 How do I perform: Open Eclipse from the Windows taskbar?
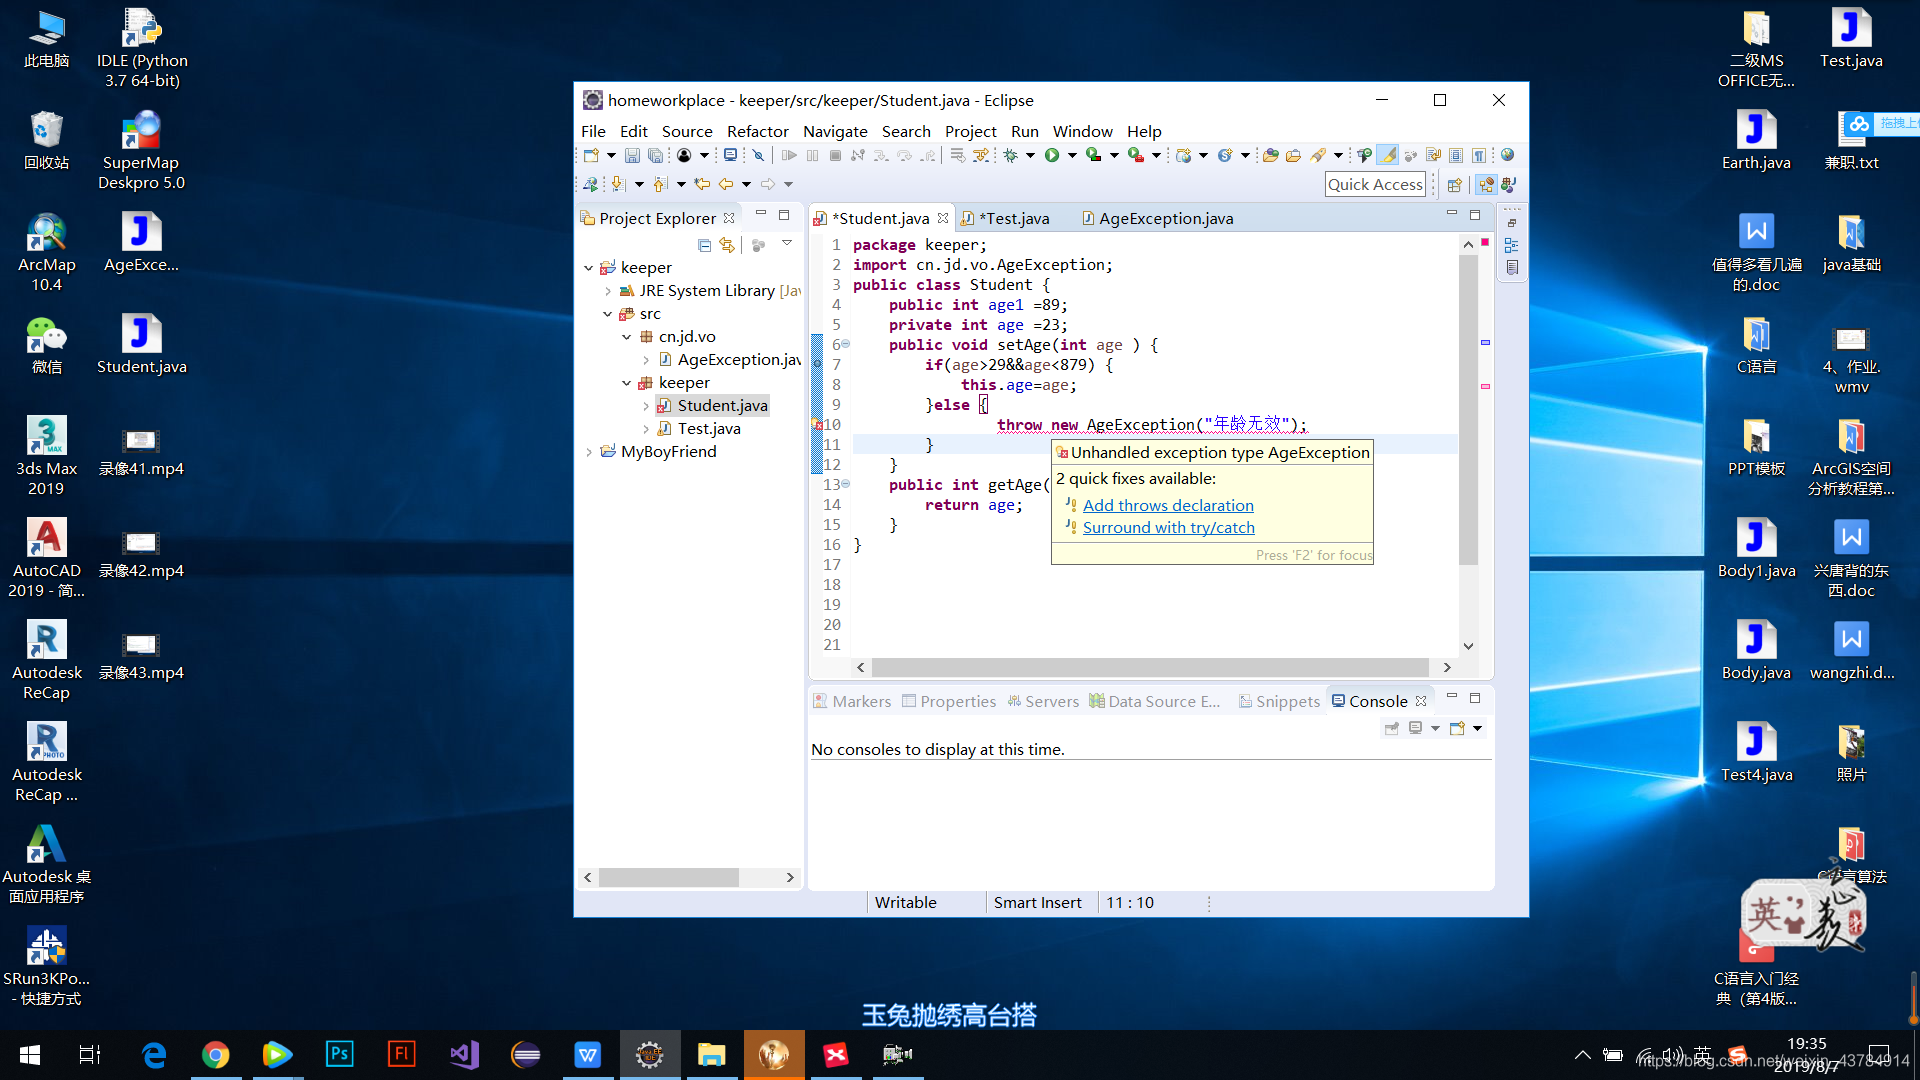(526, 1054)
